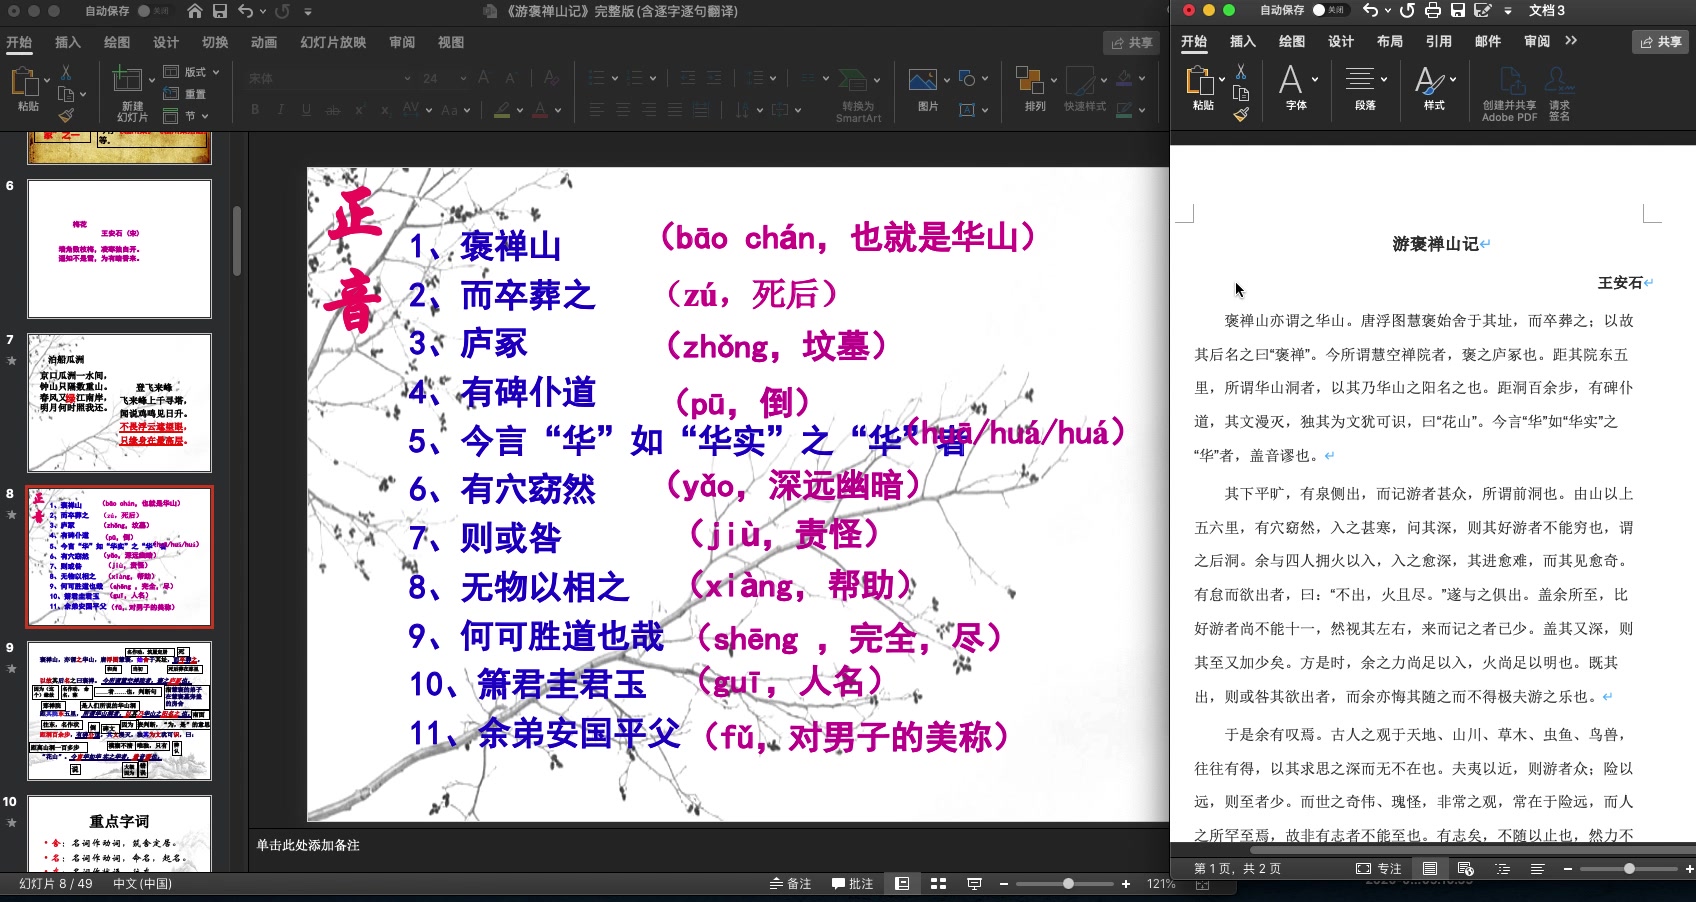Save the Word document 文档3

(x=1457, y=10)
